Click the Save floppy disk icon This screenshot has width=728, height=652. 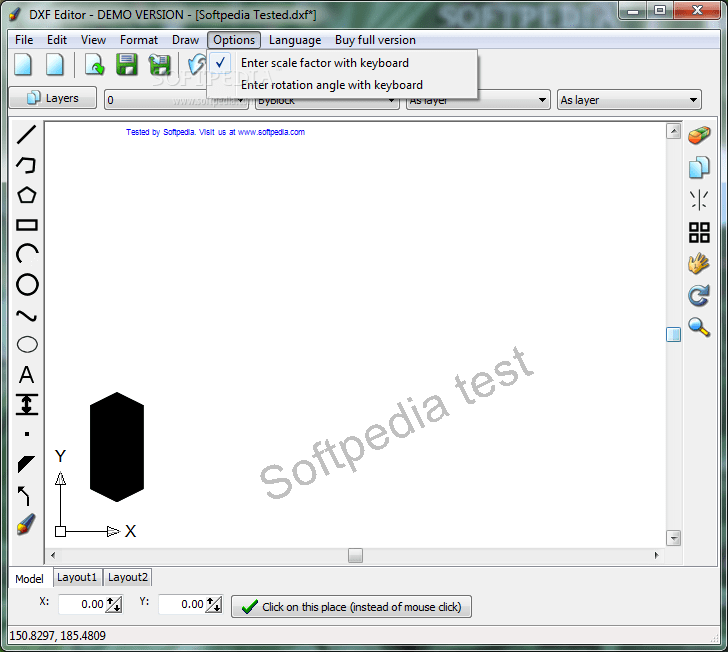tap(127, 64)
